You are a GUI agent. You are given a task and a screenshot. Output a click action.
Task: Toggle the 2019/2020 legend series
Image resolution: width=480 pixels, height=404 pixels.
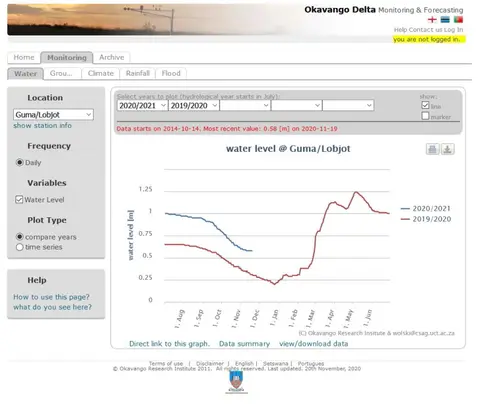pos(426,219)
